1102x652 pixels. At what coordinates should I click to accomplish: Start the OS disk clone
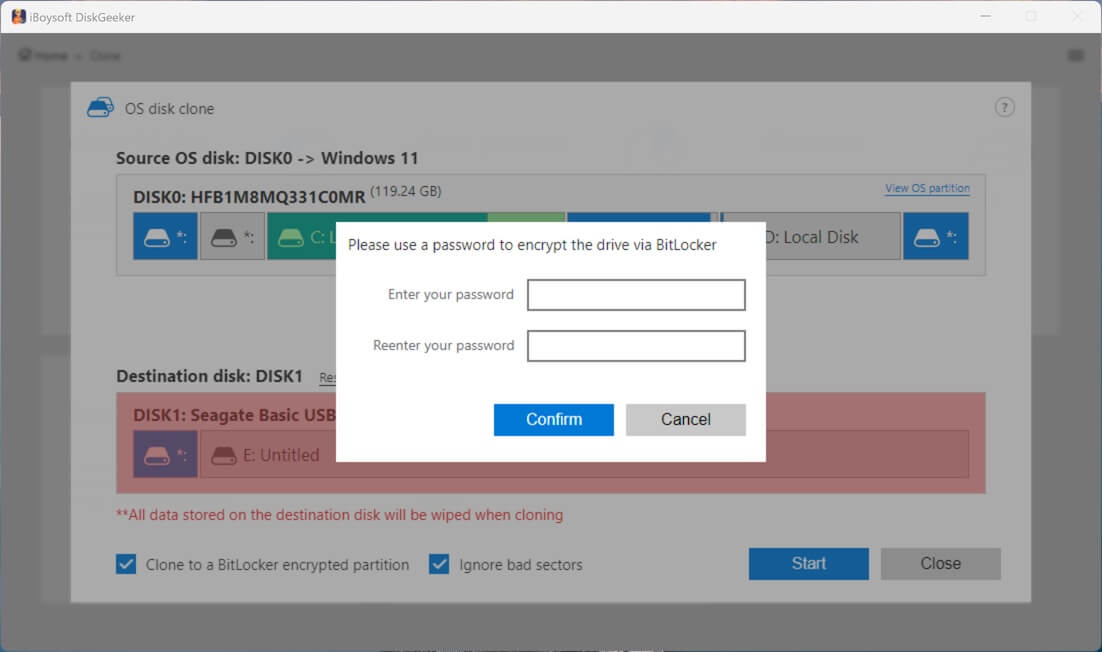[808, 563]
